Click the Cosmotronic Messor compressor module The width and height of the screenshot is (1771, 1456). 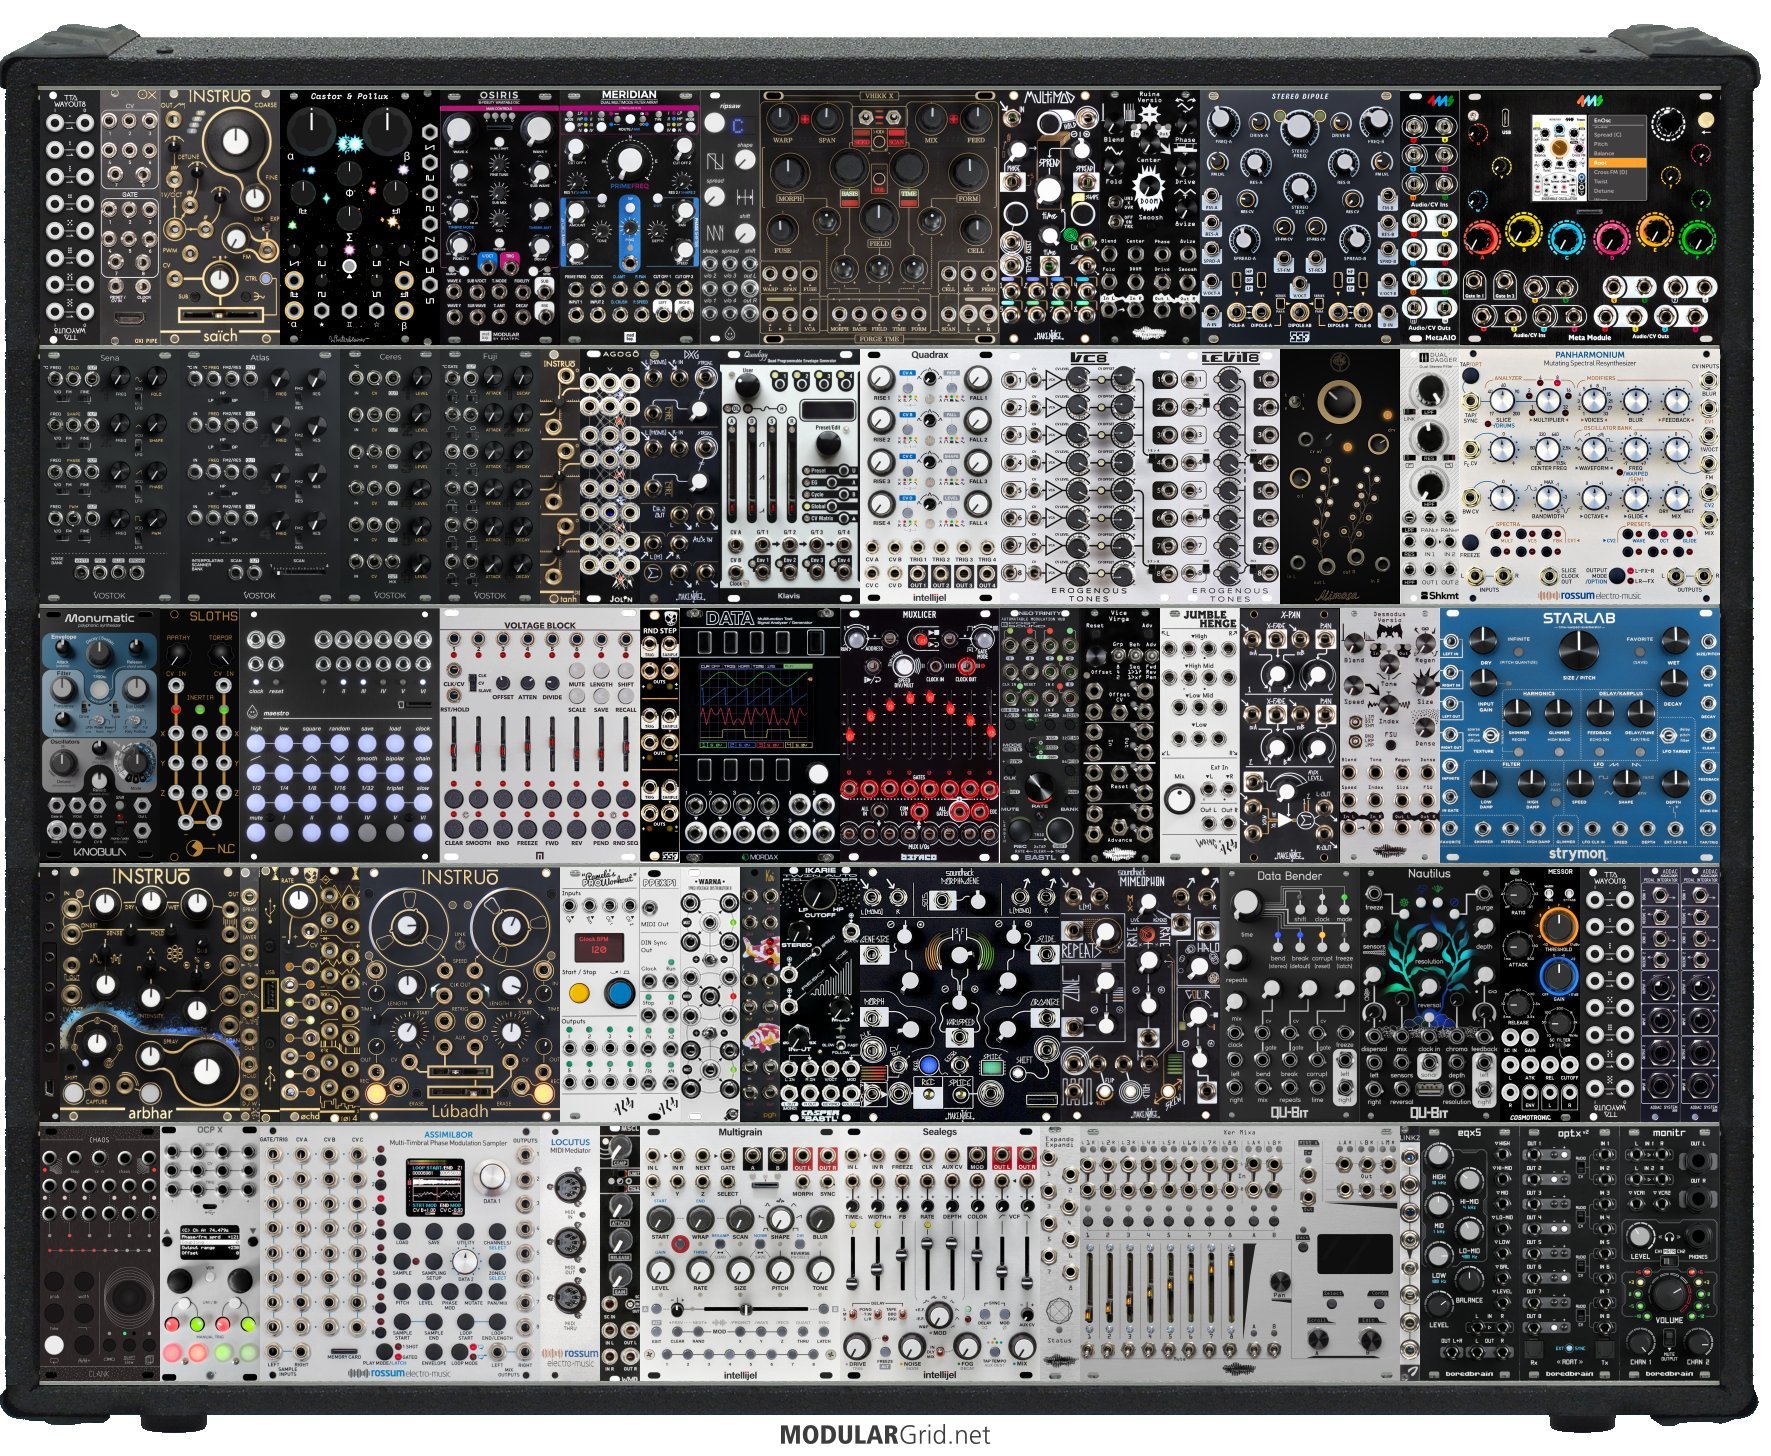[1540, 994]
